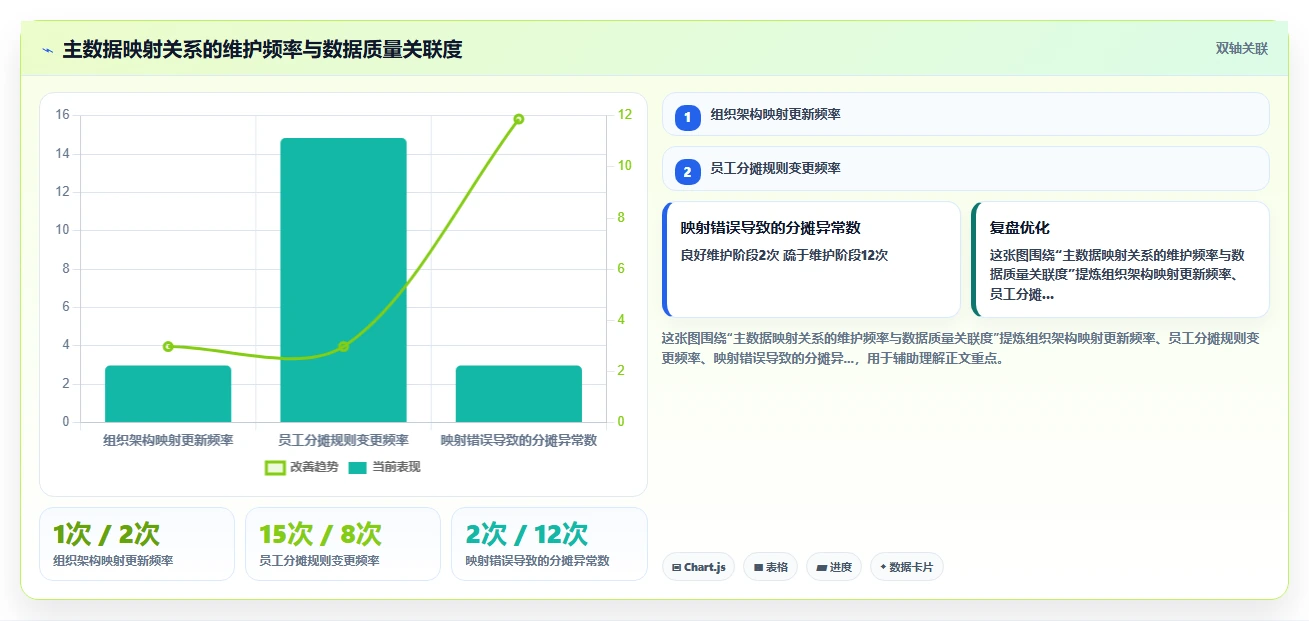Toggle the 改善趋势 legend item
Screen dimensions: 1309x621
301,467
